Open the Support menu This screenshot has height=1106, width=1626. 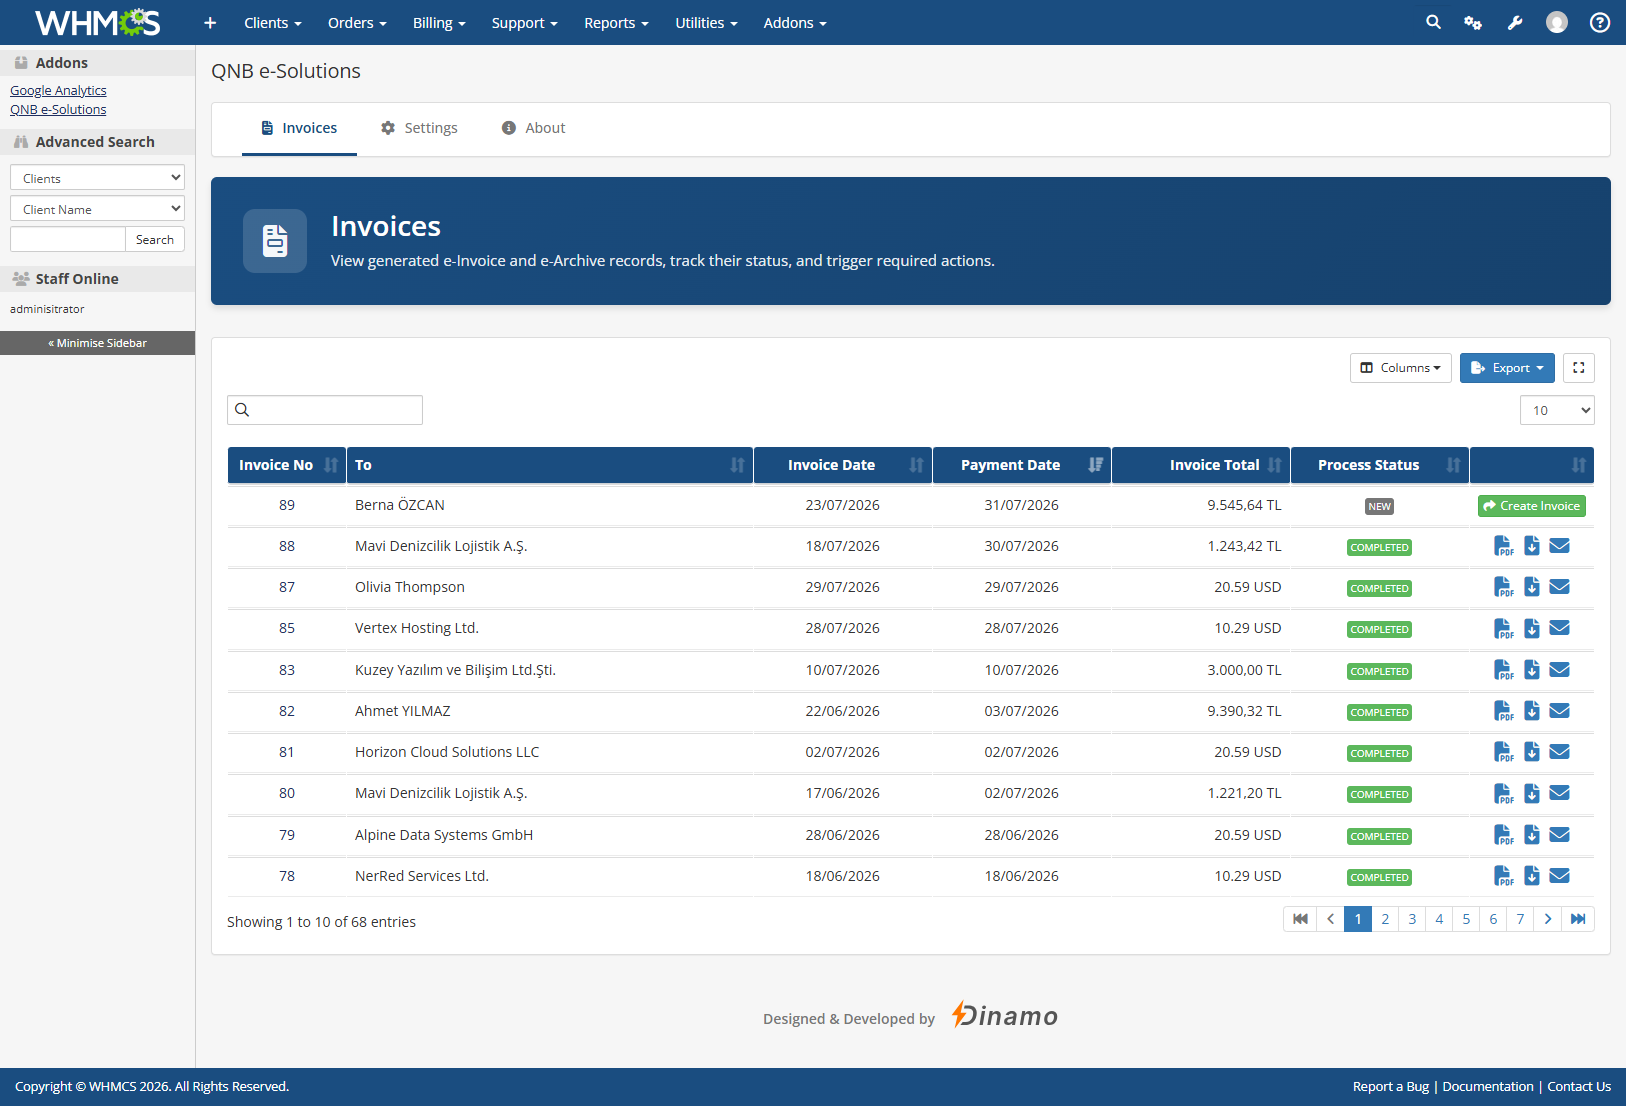point(524,22)
